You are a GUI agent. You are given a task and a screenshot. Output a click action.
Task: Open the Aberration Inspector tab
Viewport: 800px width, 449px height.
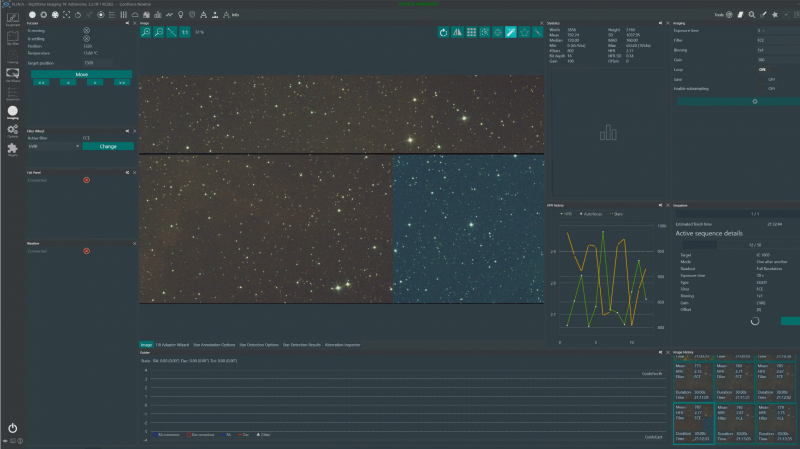click(342, 345)
